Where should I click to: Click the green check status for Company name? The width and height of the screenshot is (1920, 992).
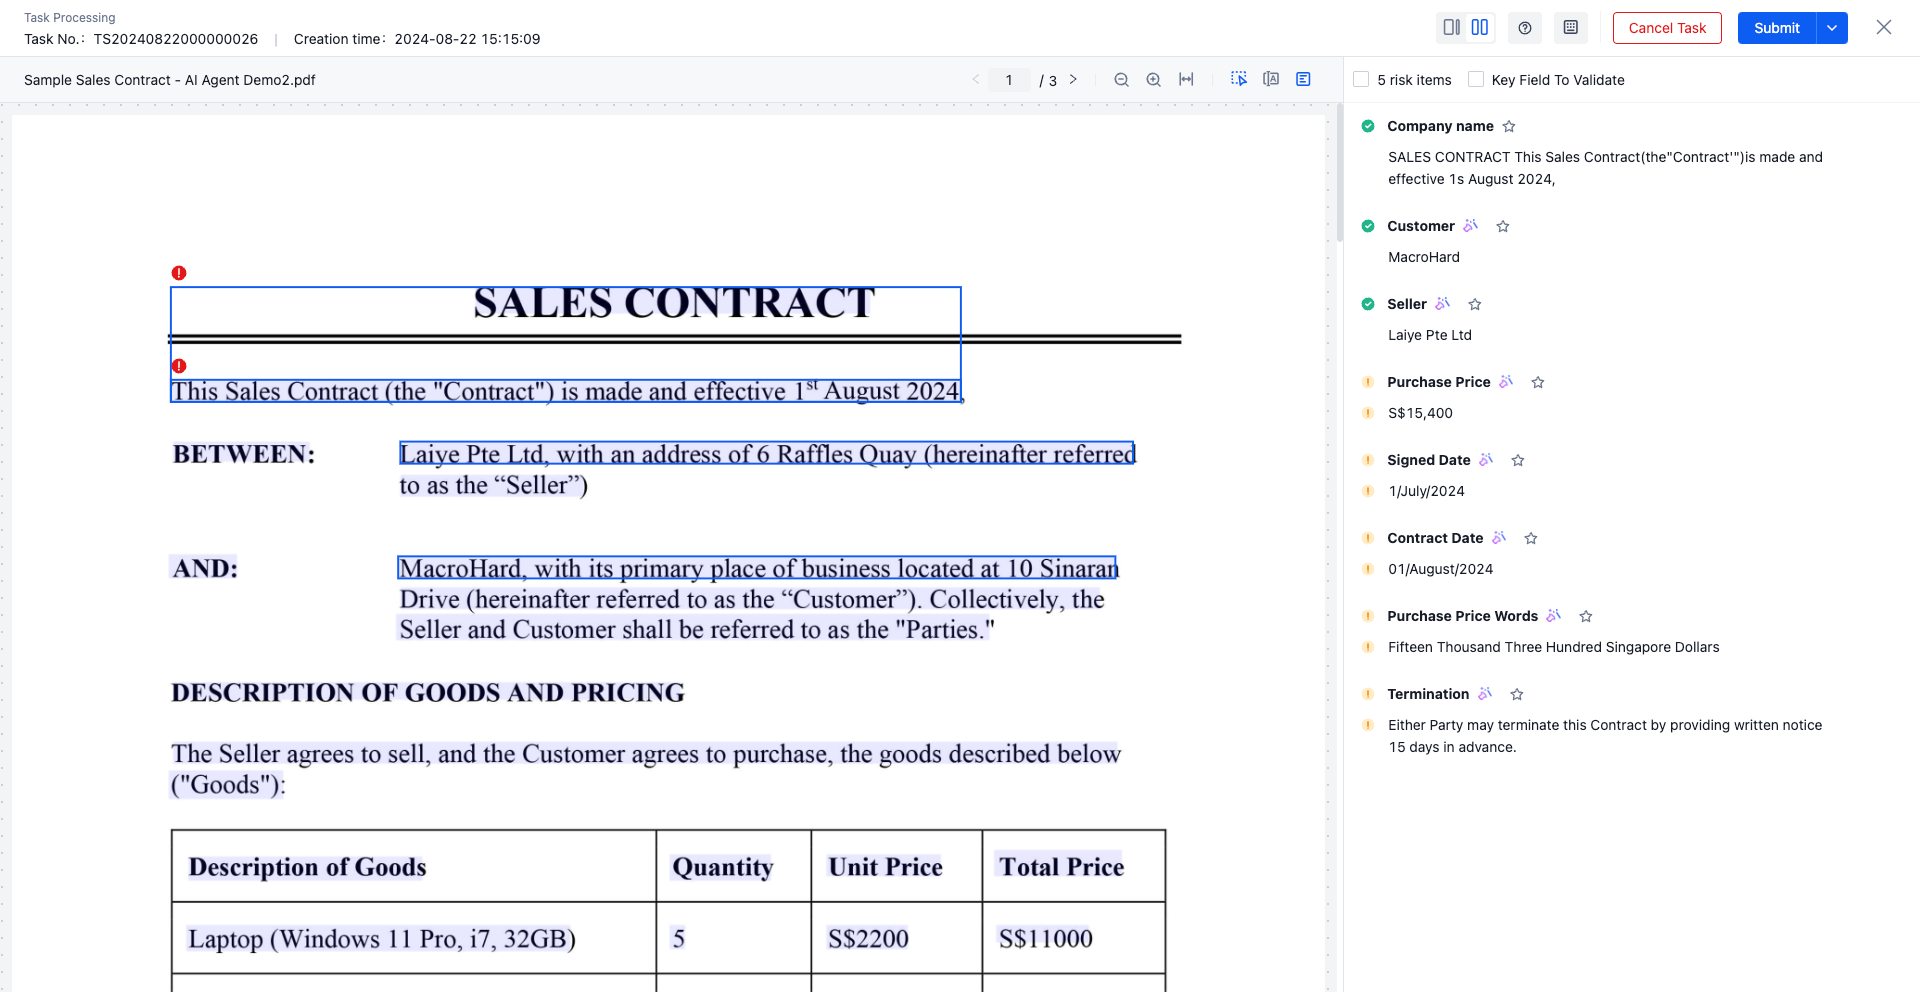pyautogui.click(x=1368, y=126)
